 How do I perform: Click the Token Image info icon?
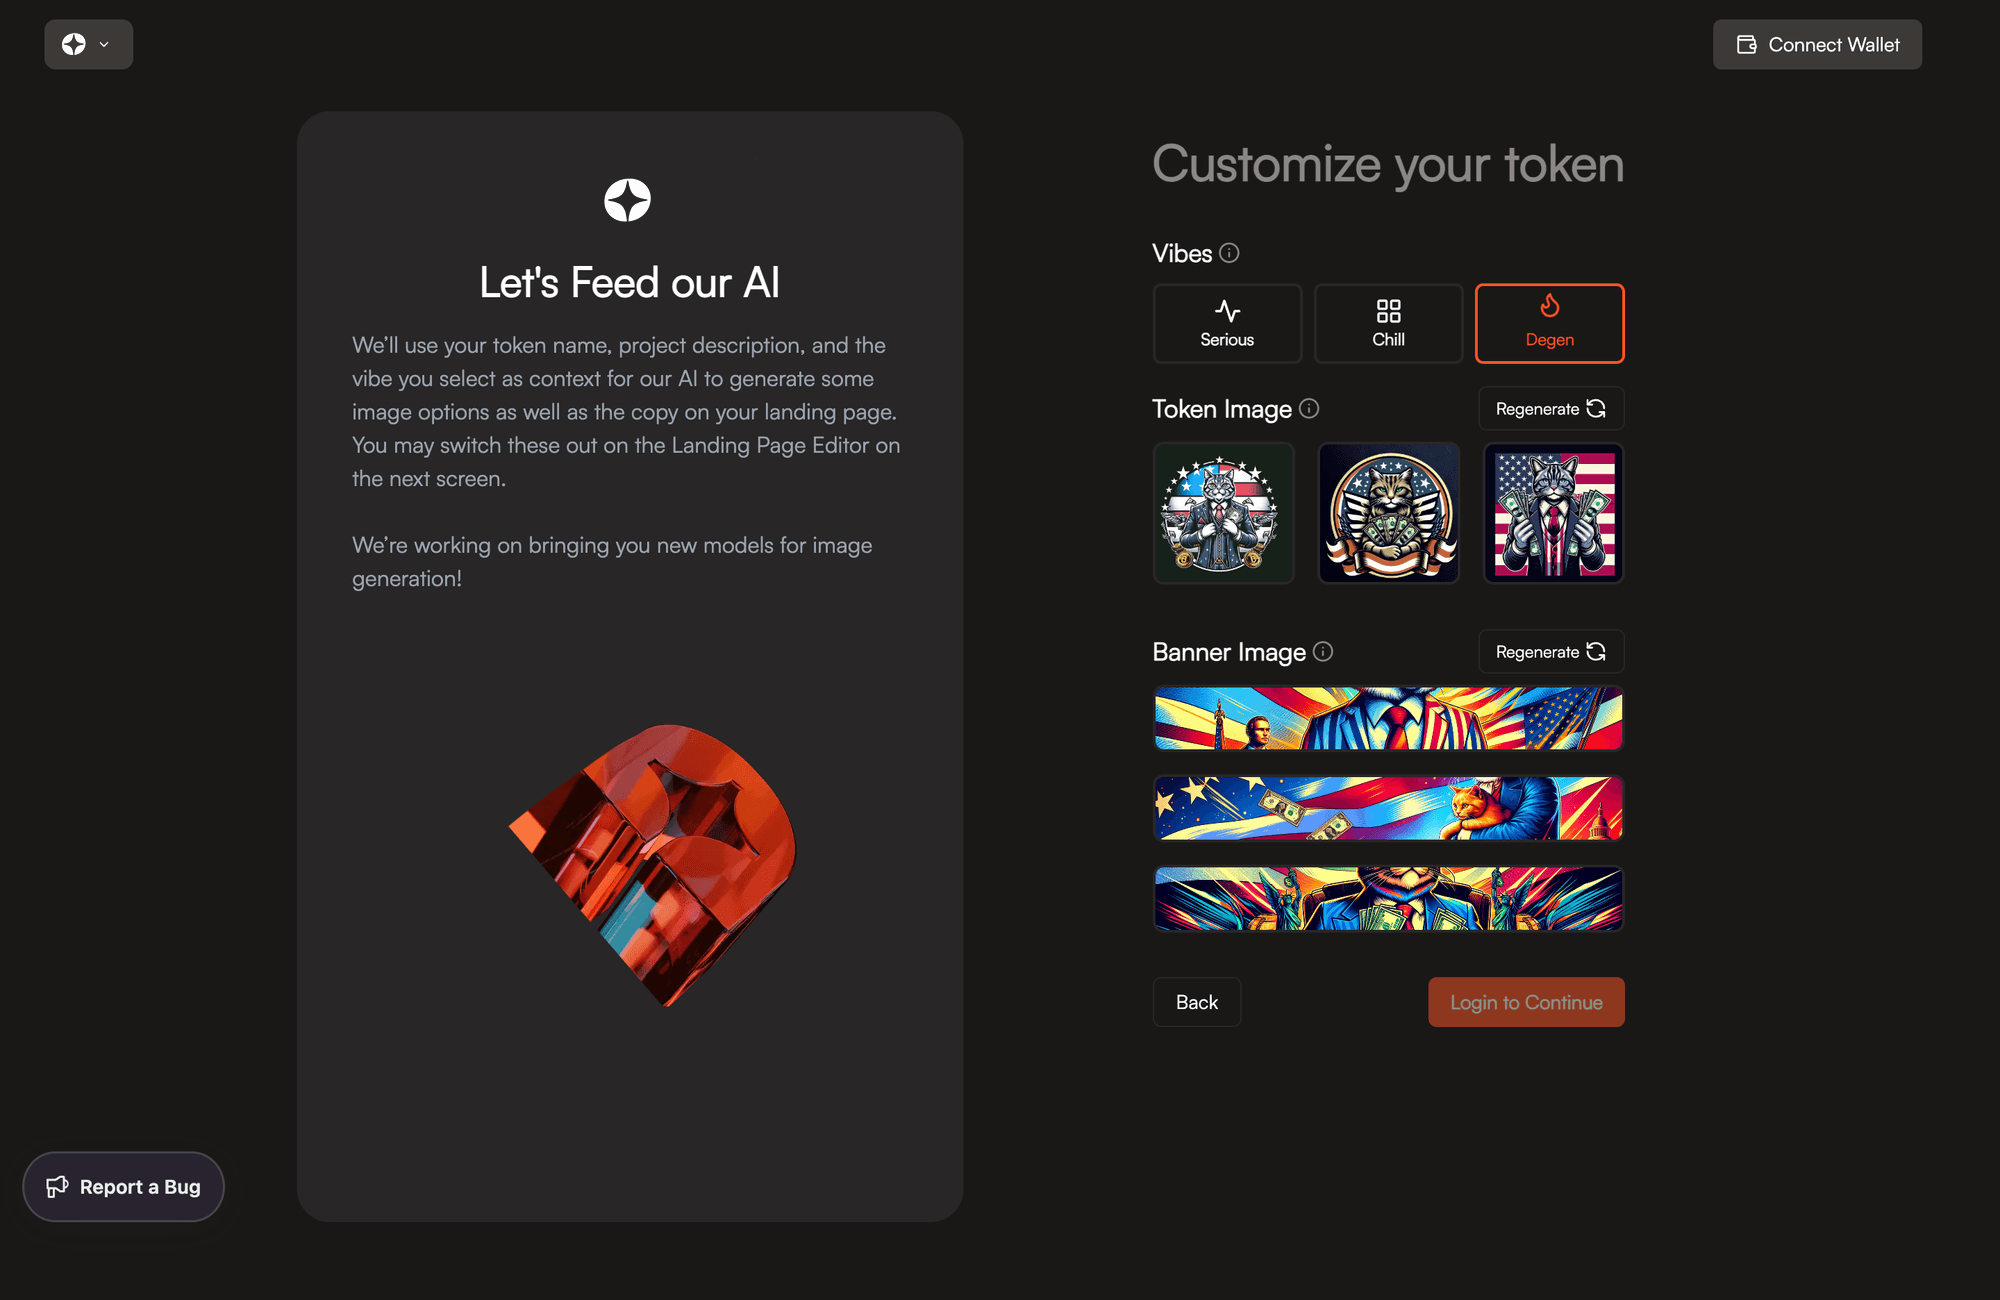[x=1309, y=408]
